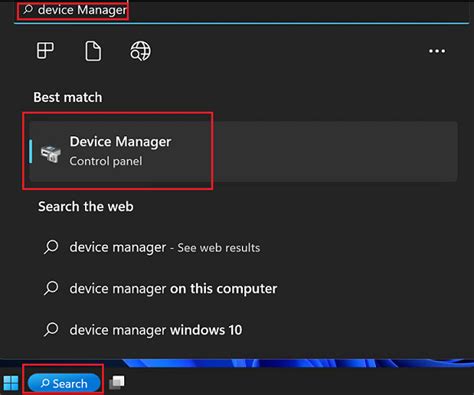Filter results by Web globe icon
The width and height of the screenshot is (474, 395).
coord(140,51)
